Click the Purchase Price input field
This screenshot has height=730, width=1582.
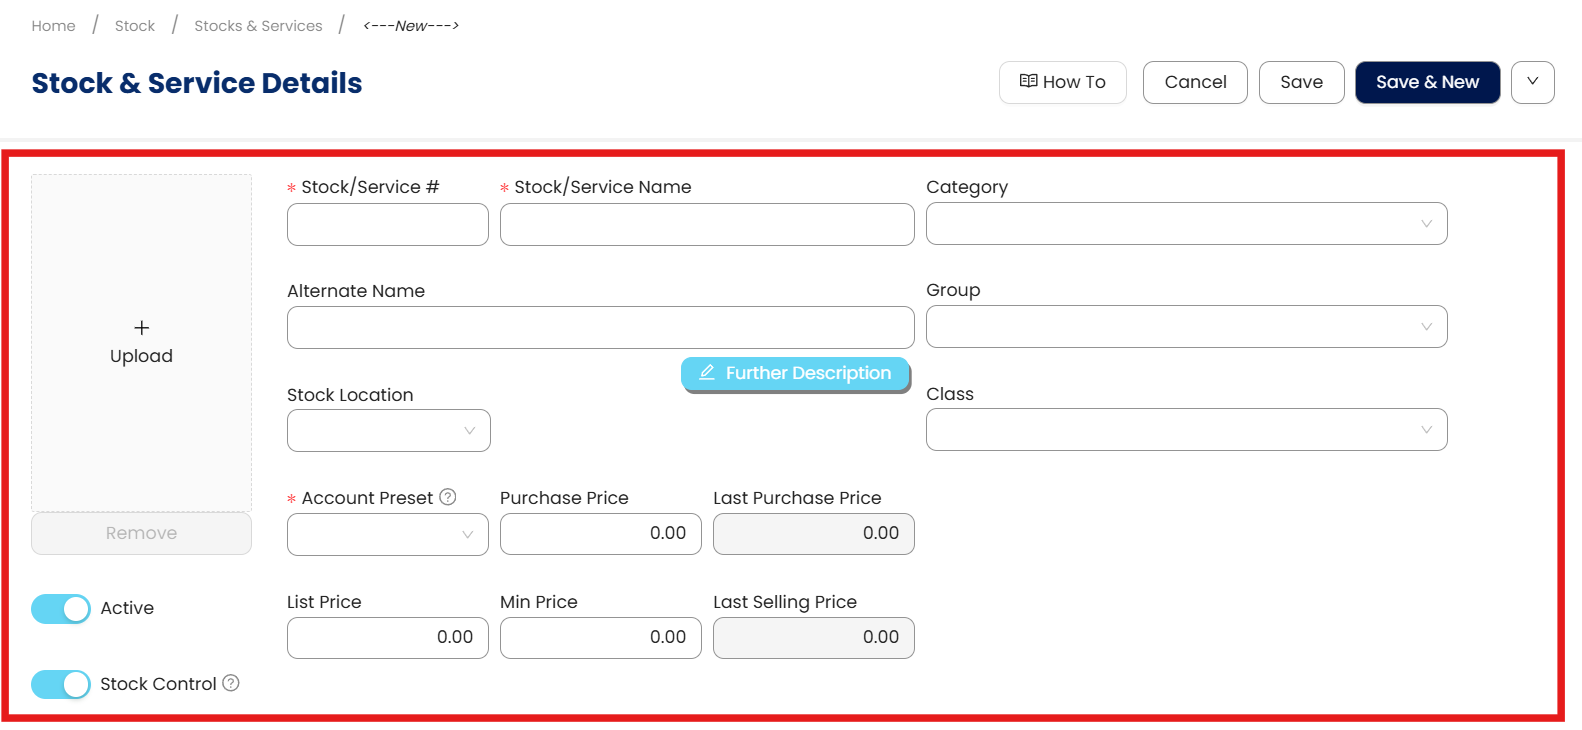point(600,534)
